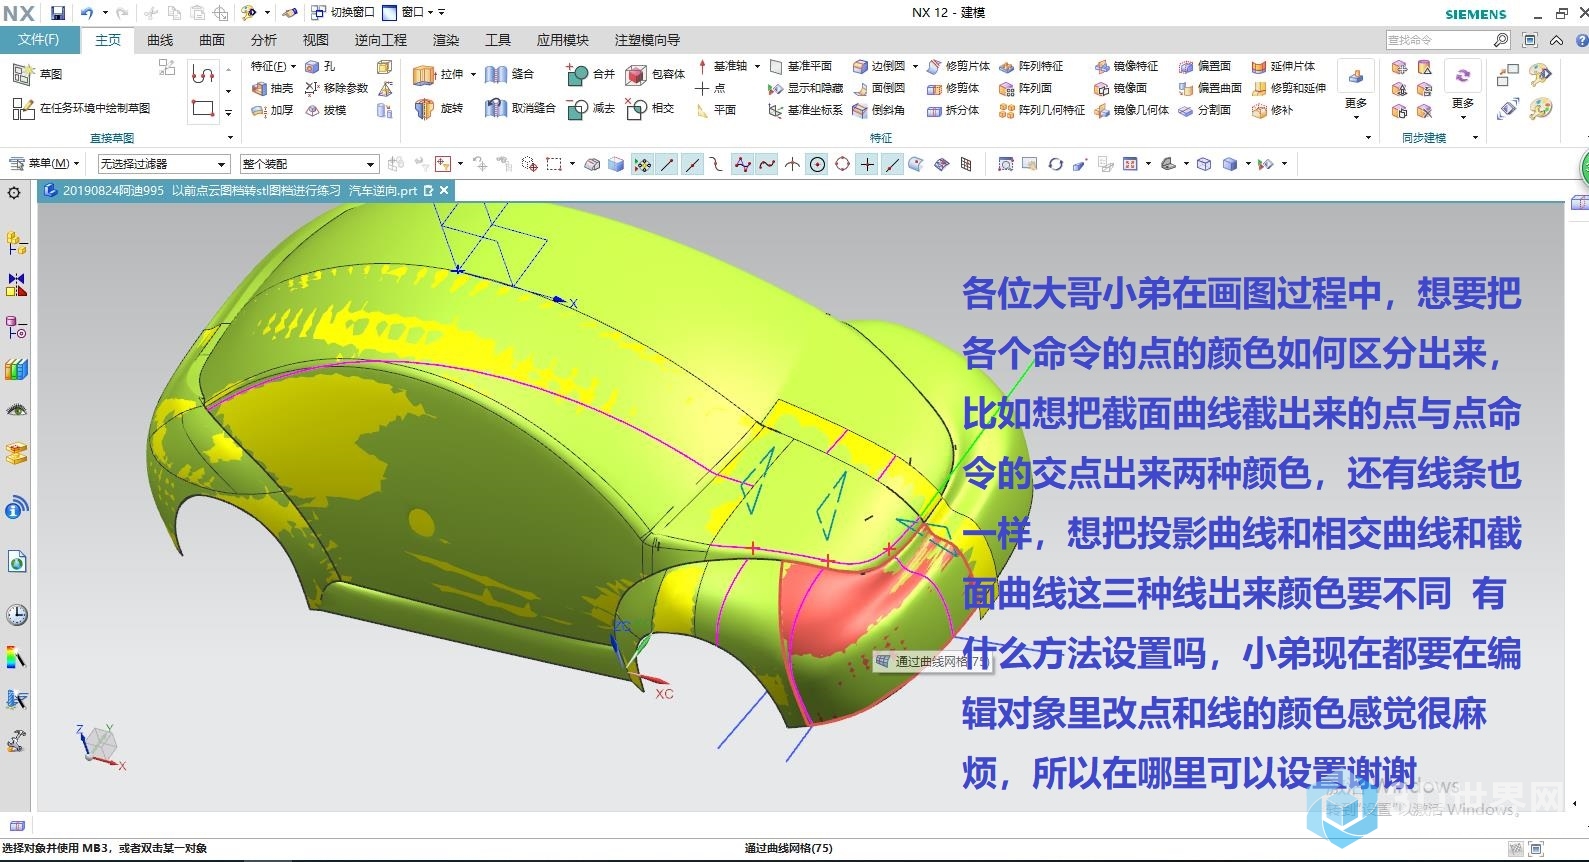Close the 汽车逆向.prt document tab
Screen dimensions: 1589x862
pyautogui.click(x=444, y=190)
